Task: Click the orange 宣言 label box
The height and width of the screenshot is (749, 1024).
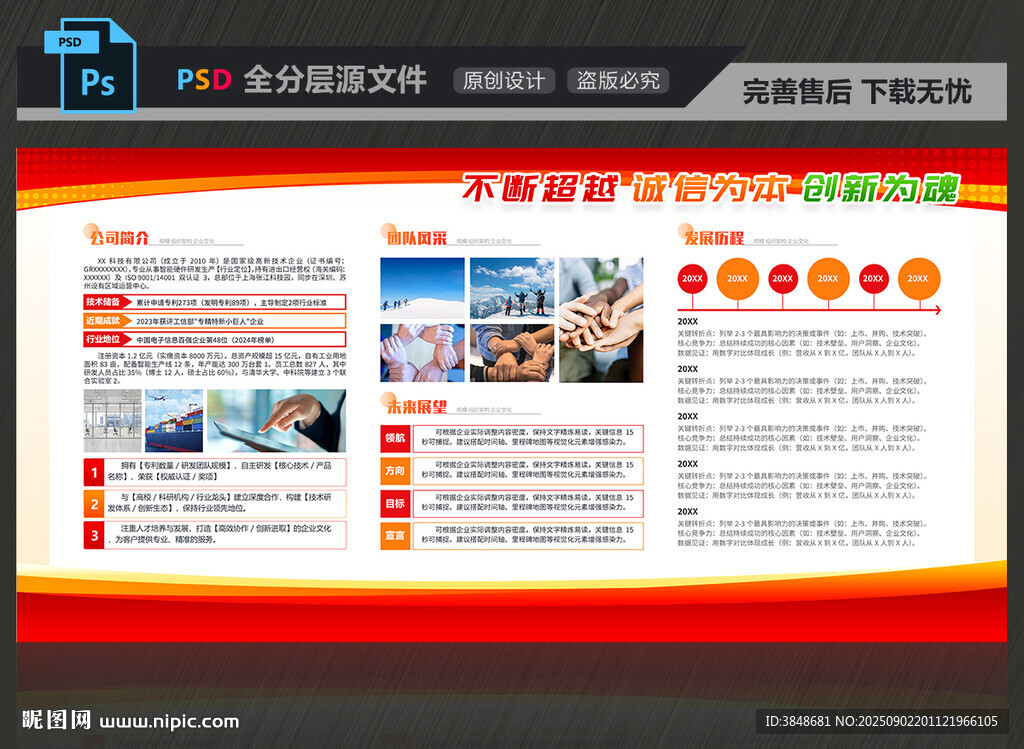Action: tap(395, 535)
